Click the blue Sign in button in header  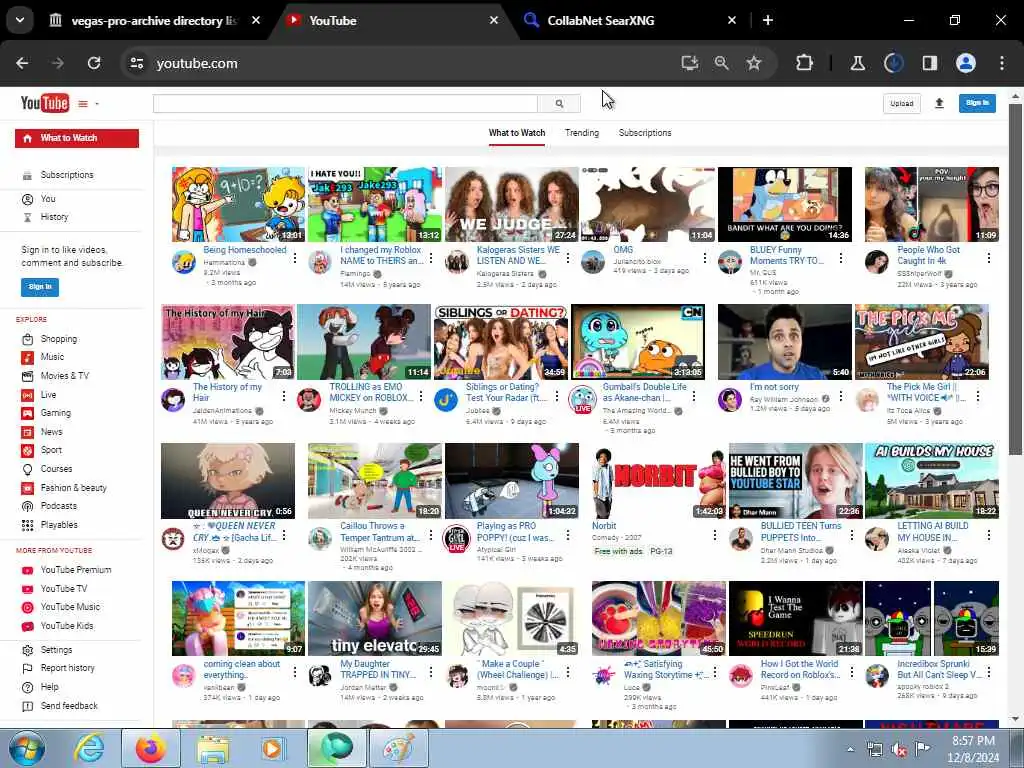pyautogui.click(x=977, y=103)
